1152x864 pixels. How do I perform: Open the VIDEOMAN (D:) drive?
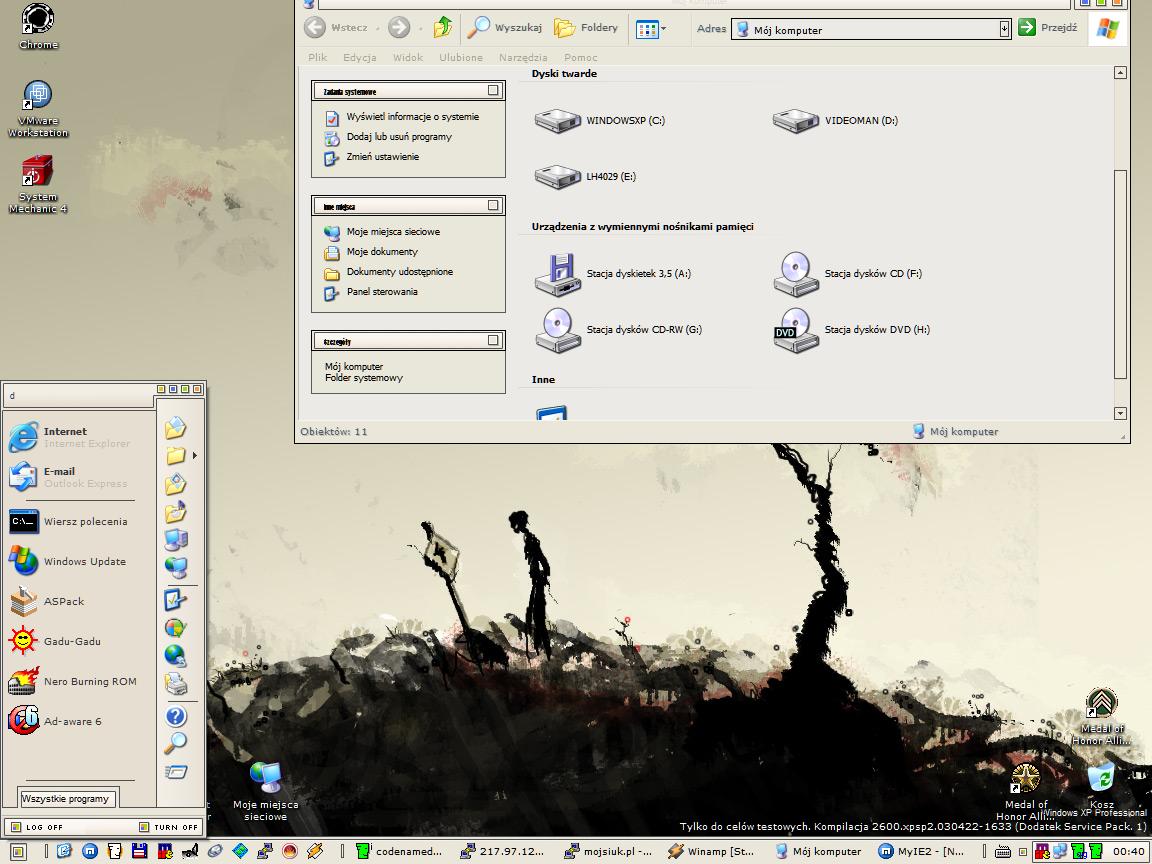point(796,121)
